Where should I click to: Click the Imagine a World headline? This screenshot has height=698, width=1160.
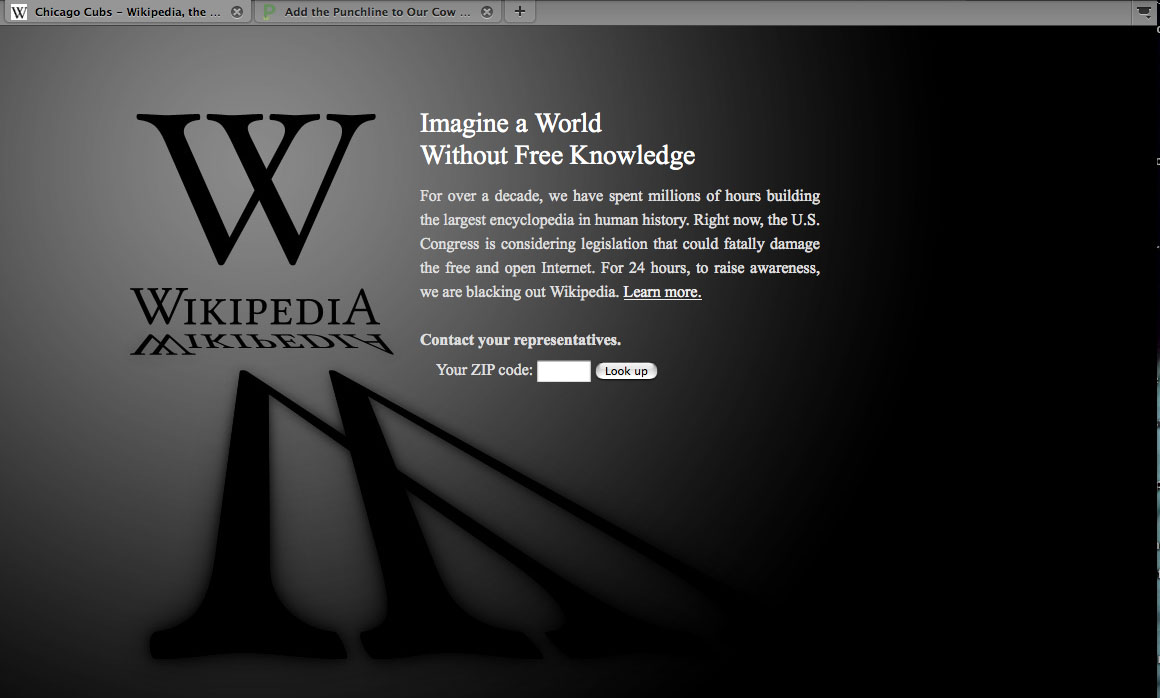510,123
